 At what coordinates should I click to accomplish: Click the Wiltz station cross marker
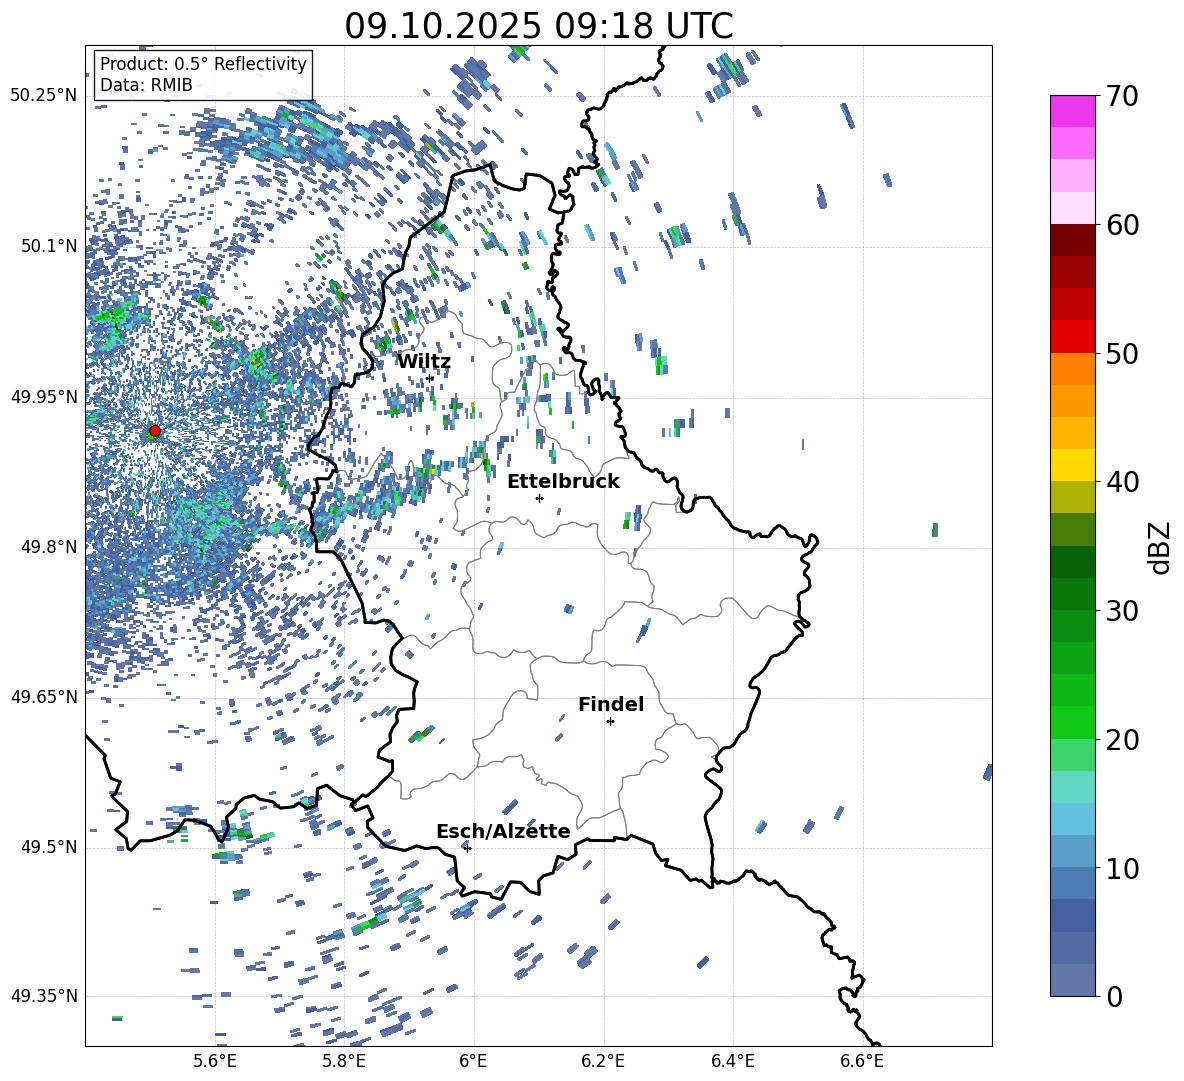click(x=430, y=378)
